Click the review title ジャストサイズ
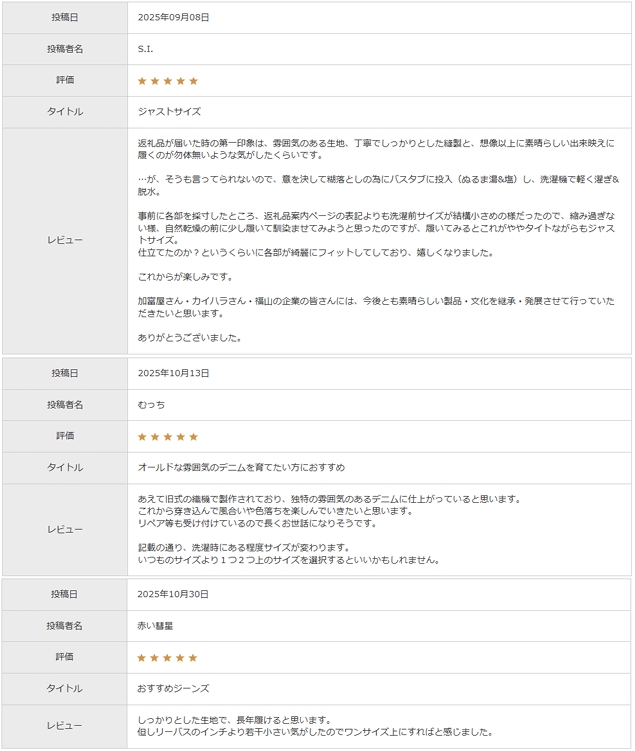This screenshot has width=635, height=751. pos(169,112)
